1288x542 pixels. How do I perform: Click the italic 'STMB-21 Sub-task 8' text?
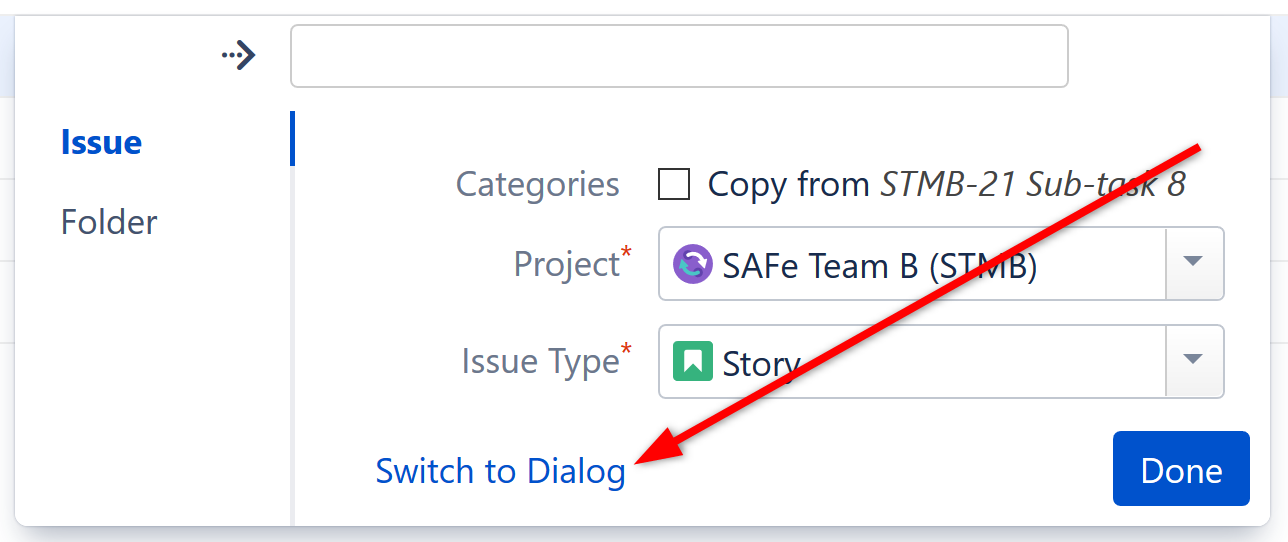point(1032,184)
